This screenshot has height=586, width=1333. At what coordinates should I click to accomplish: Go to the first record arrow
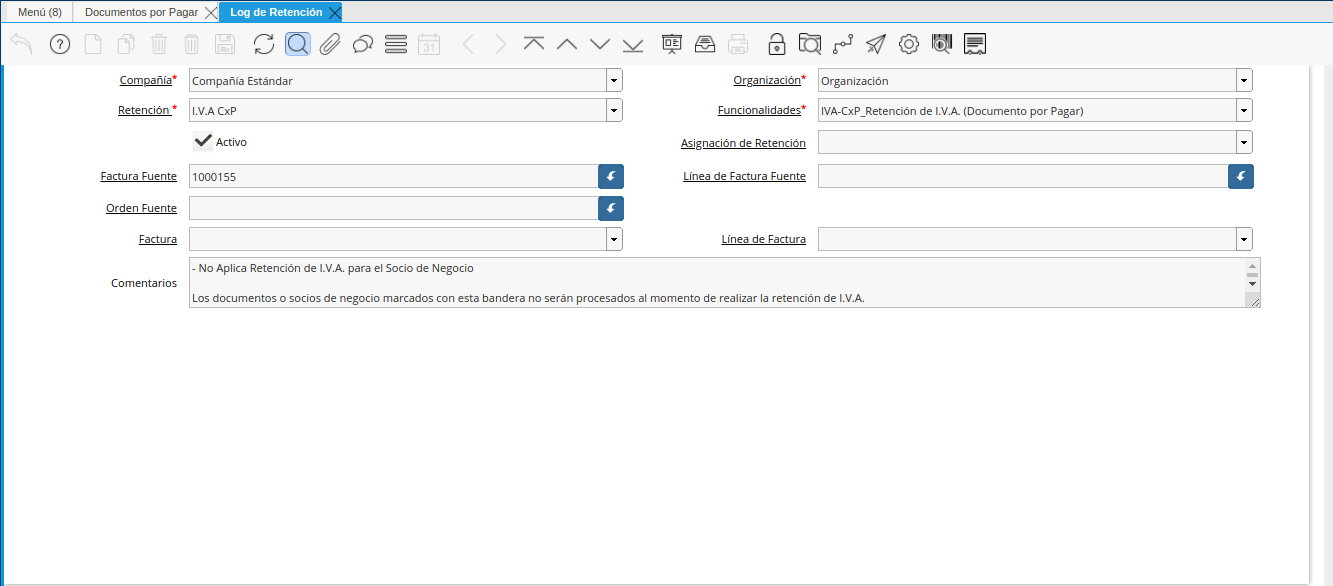[534, 44]
